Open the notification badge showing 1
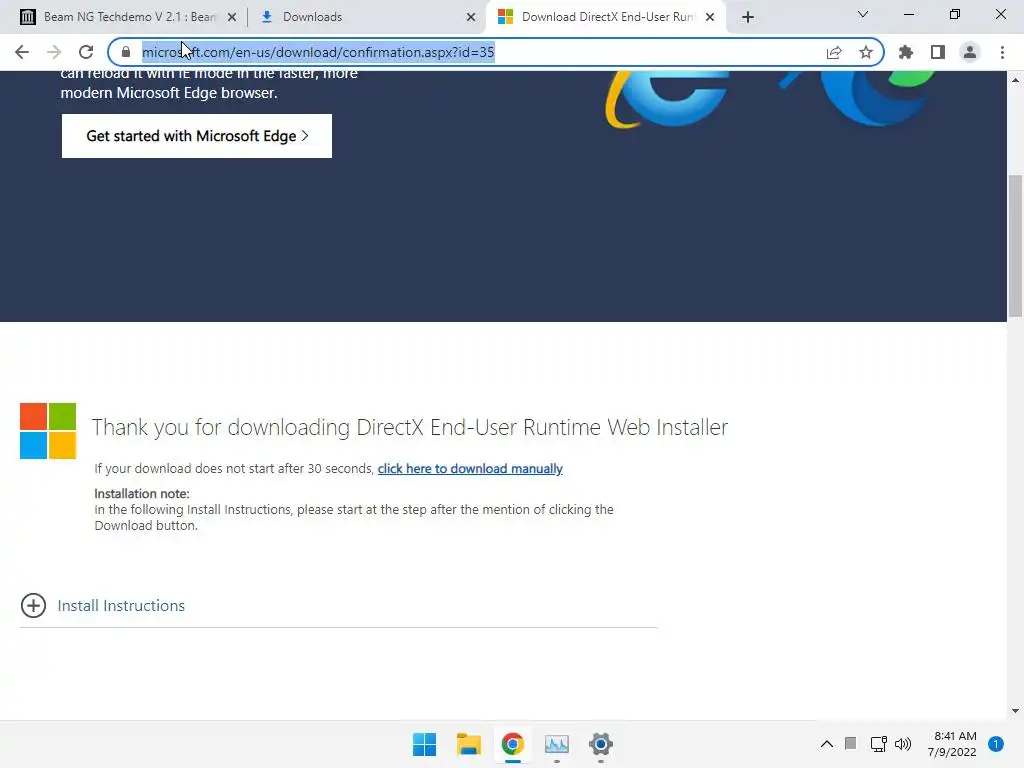Image resolution: width=1024 pixels, height=768 pixels. pyautogui.click(x=996, y=744)
